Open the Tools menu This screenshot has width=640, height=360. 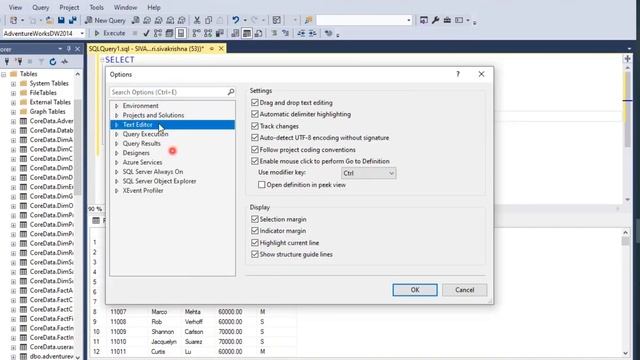click(x=96, y=7)
